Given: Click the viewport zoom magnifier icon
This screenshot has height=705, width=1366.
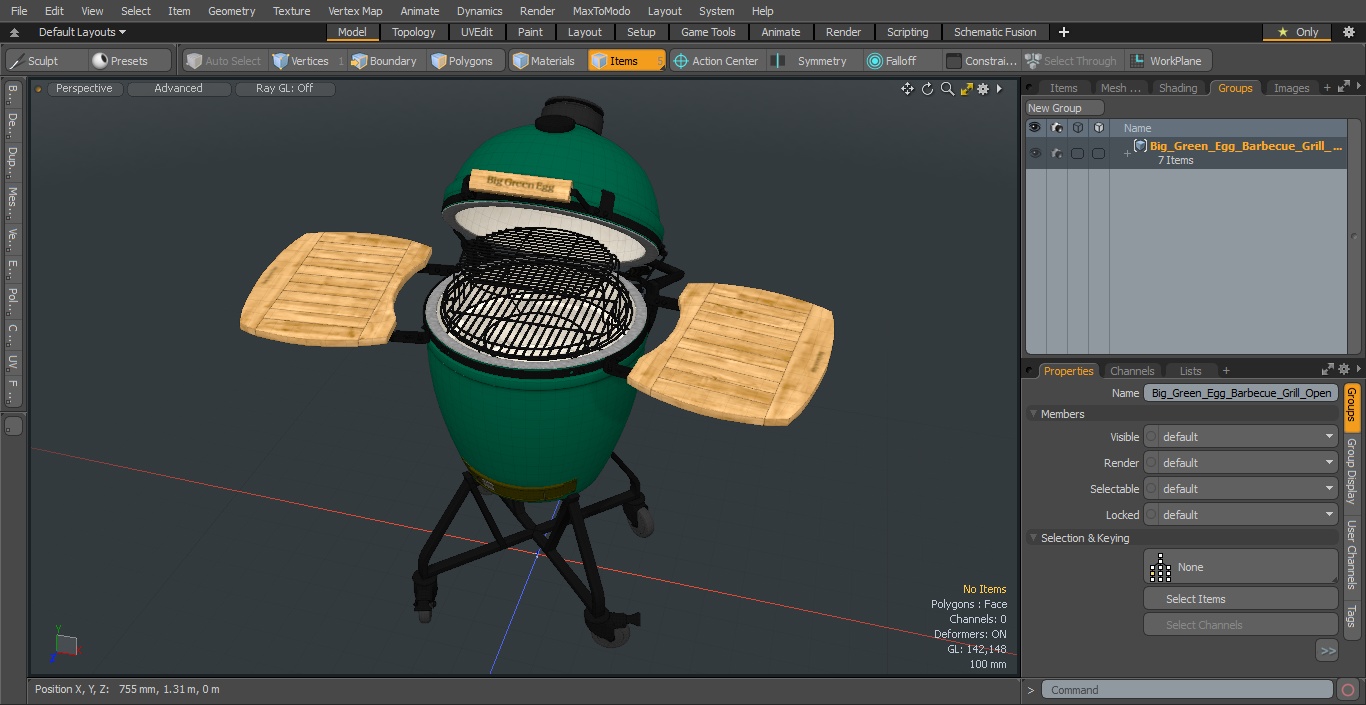Looking at the screenshot, I should pyautogui.click(x=947, y=89).
